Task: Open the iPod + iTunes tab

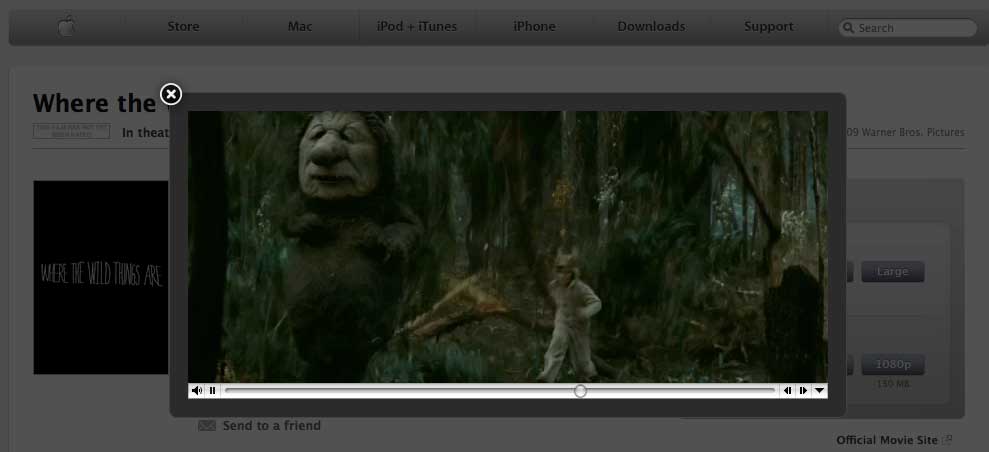Action: click(417, 27)
